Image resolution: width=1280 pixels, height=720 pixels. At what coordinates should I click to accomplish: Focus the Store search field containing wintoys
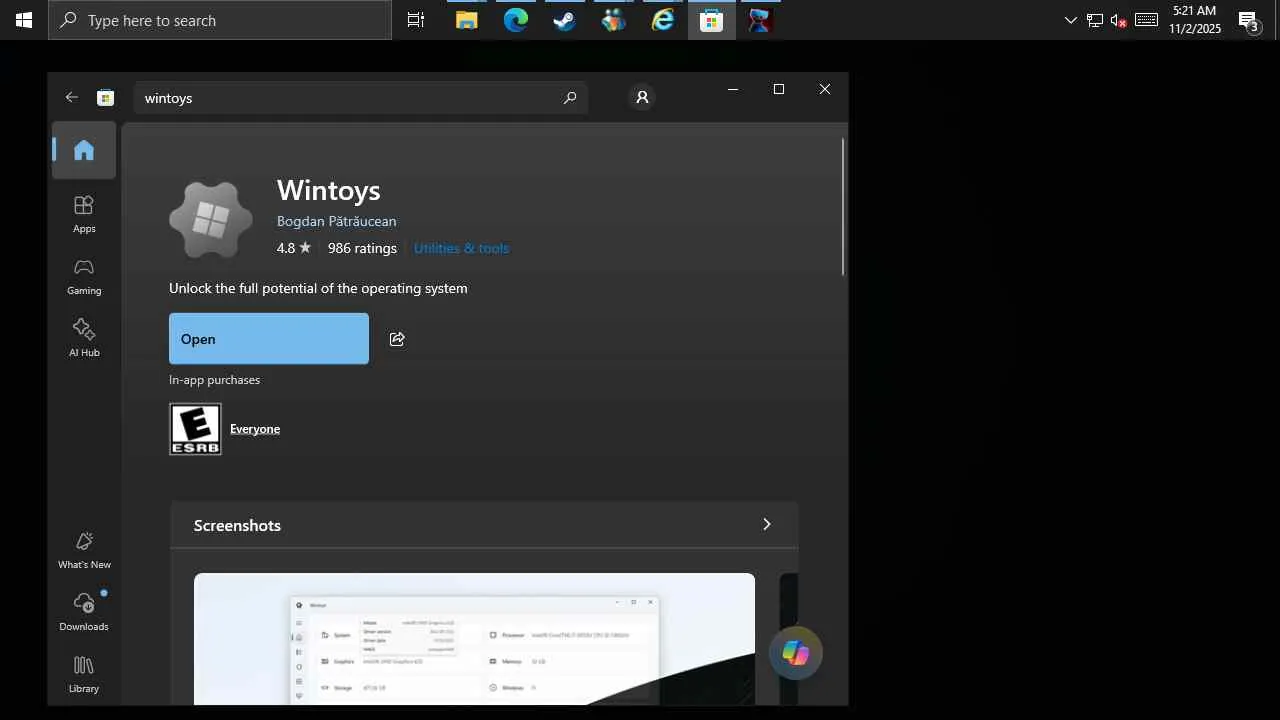[x=360, y=98]
